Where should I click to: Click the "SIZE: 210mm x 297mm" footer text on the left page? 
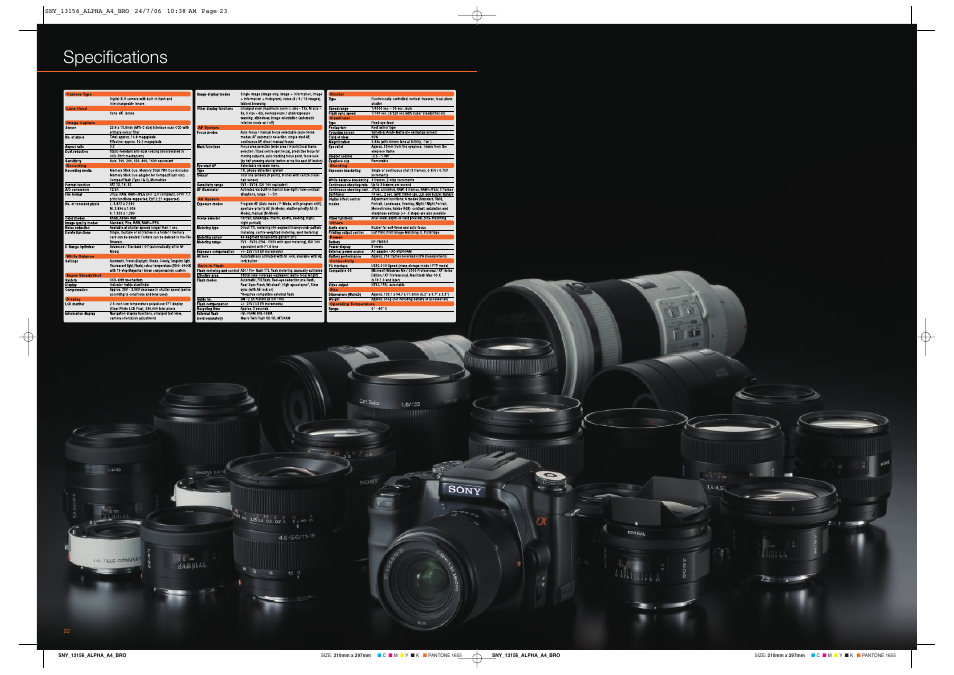346,656
